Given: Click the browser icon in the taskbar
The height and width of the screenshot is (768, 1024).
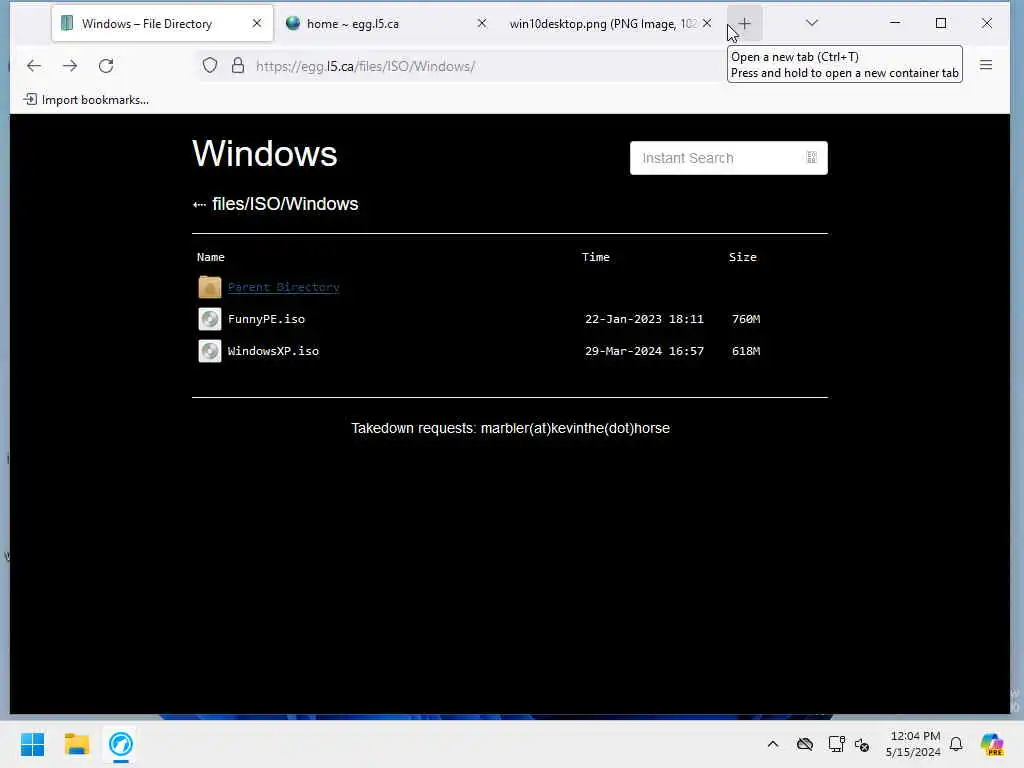Looking at the screenshot, I should [121, 744].
